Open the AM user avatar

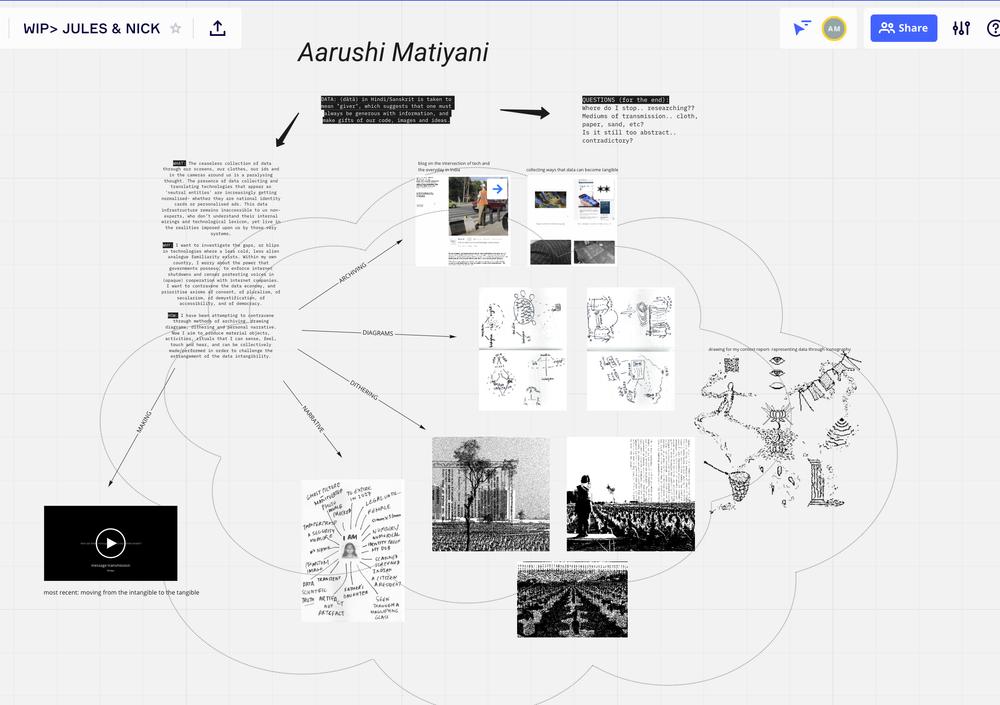[834, 28]
